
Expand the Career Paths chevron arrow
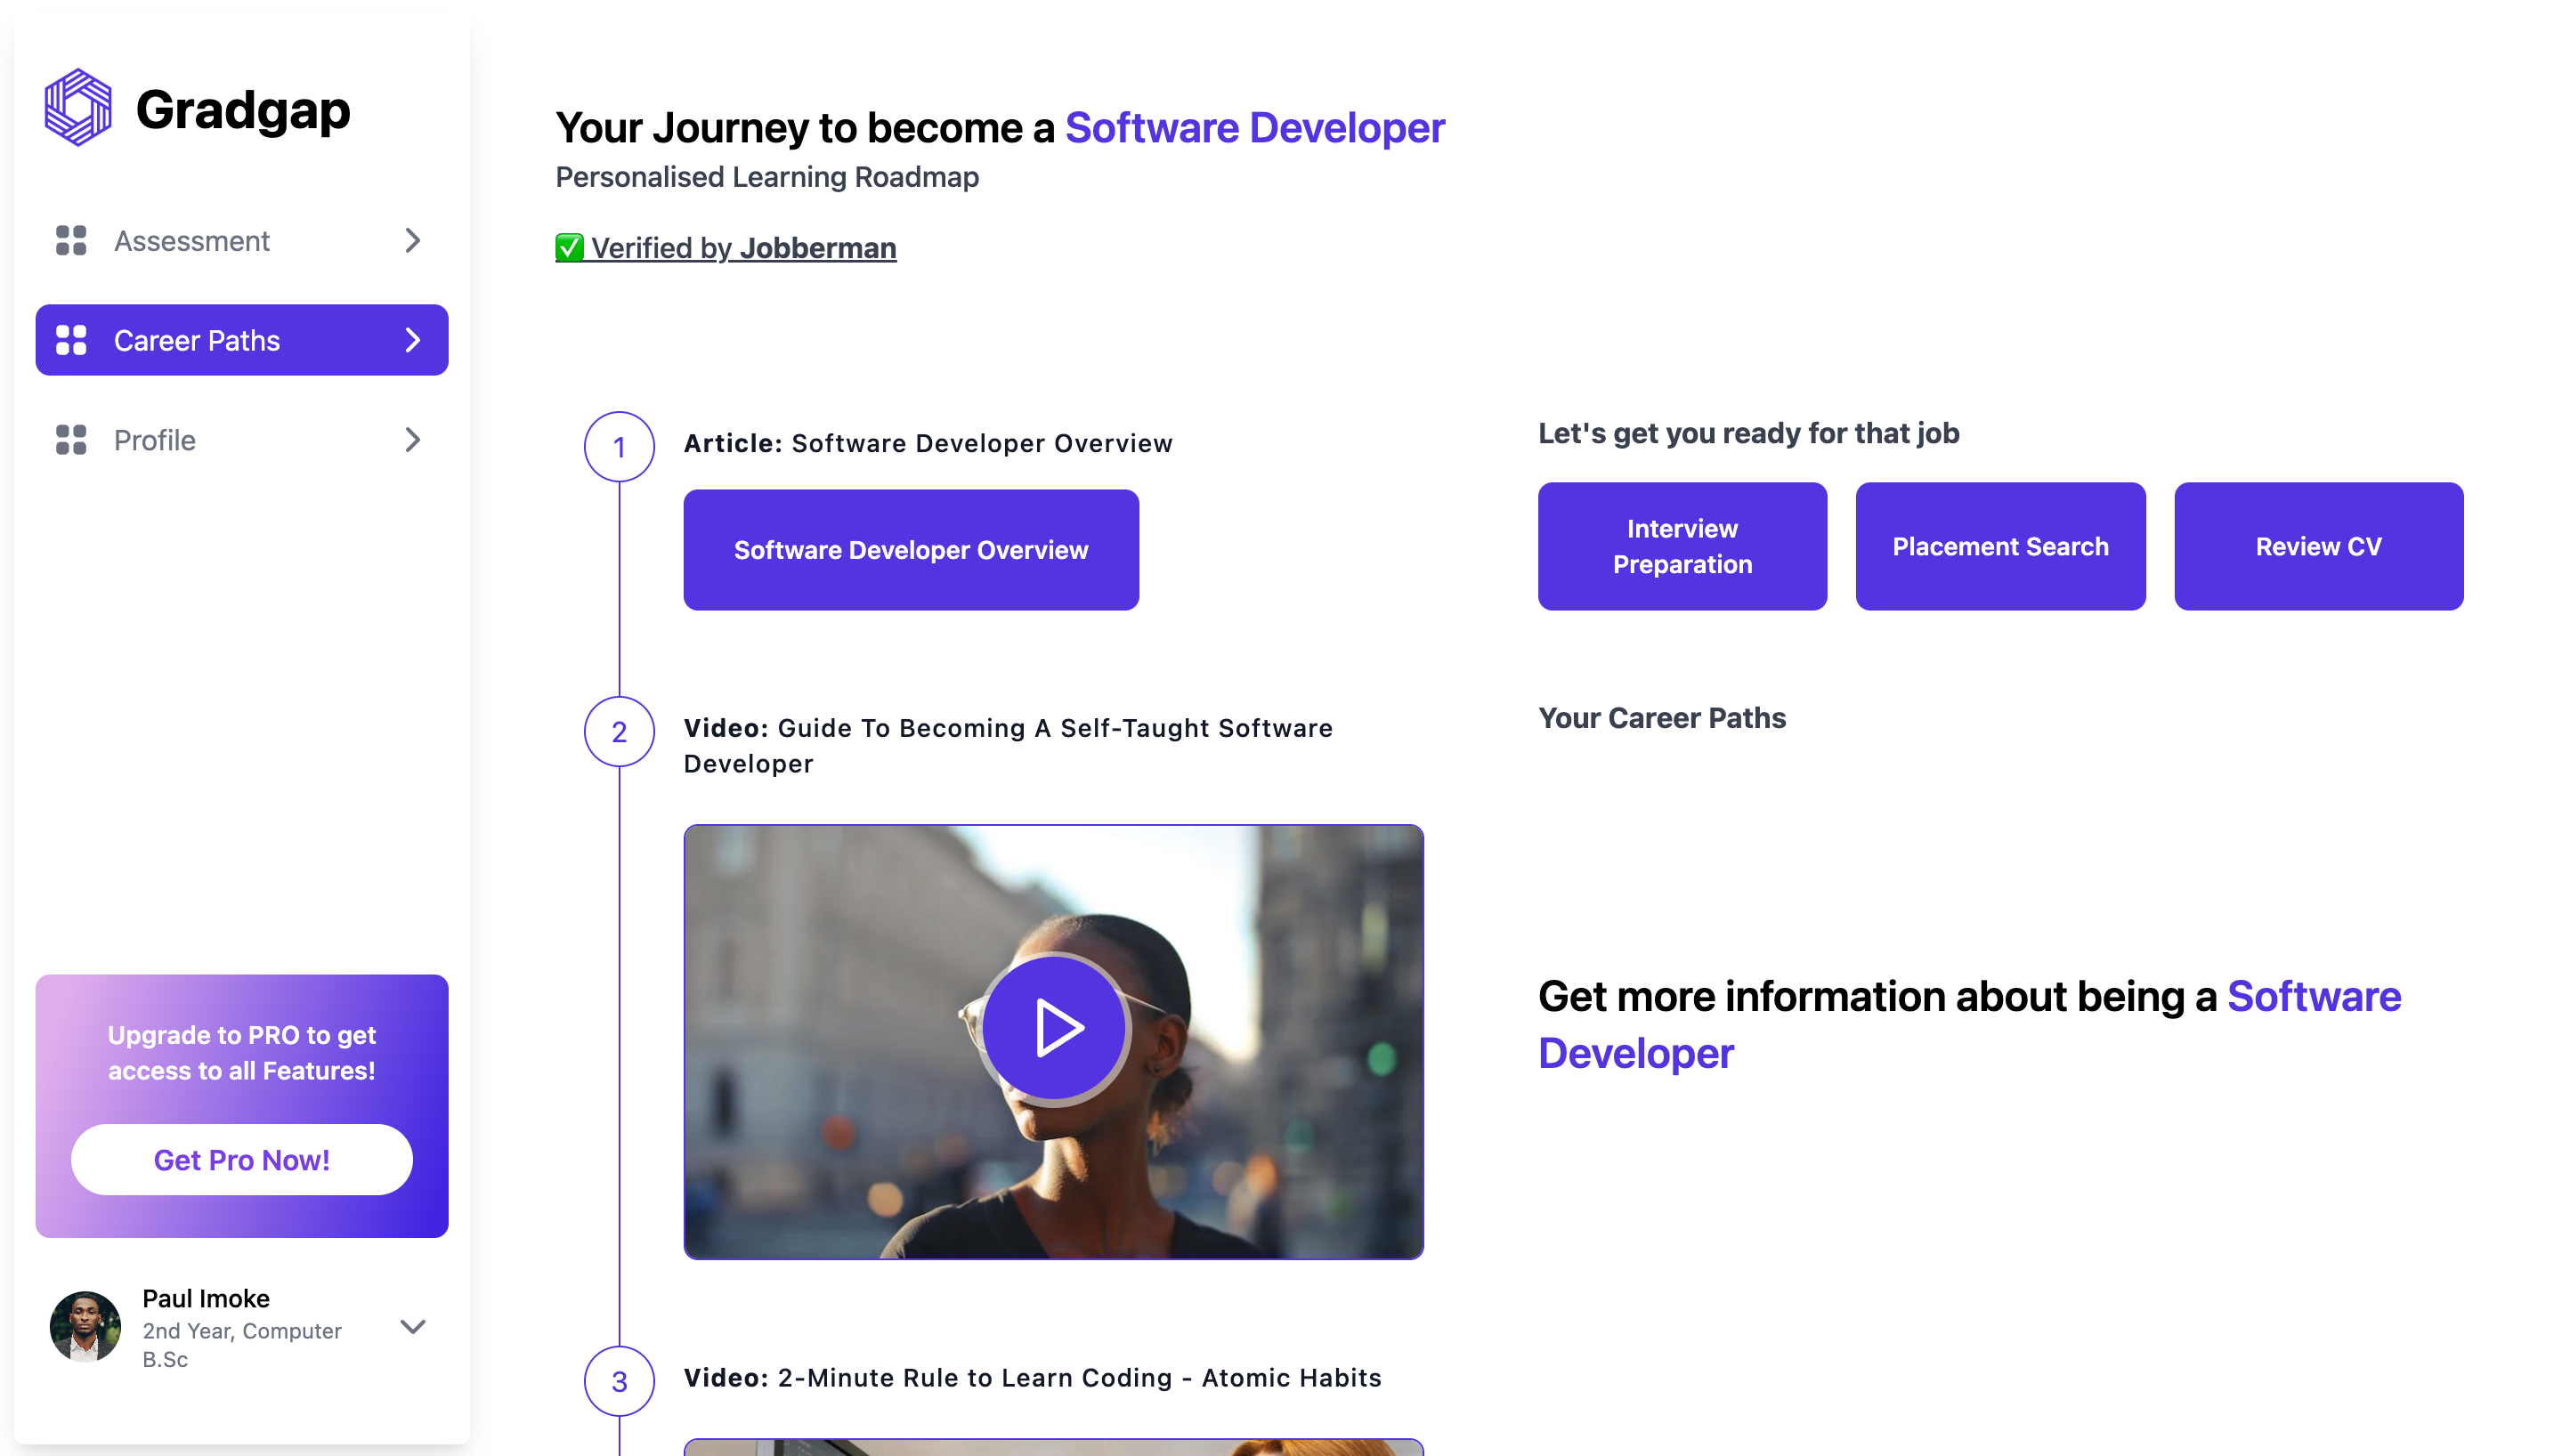(412, 340)
